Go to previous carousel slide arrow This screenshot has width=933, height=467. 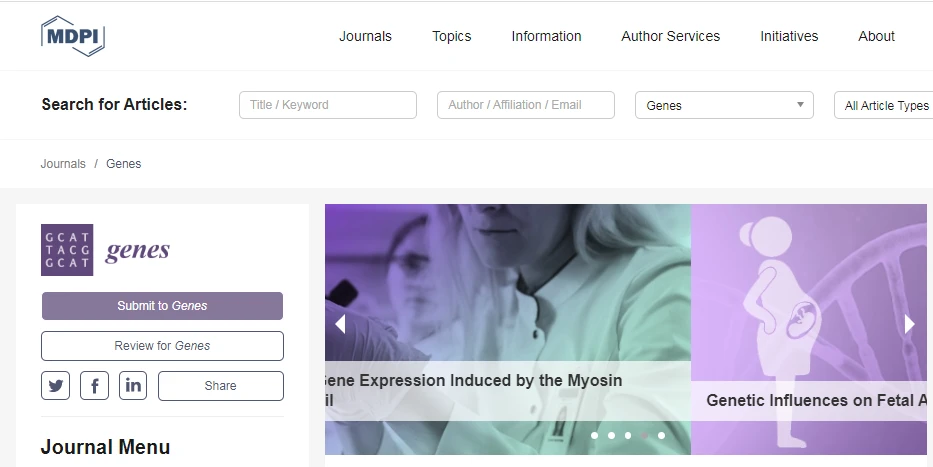pos(340,324)
